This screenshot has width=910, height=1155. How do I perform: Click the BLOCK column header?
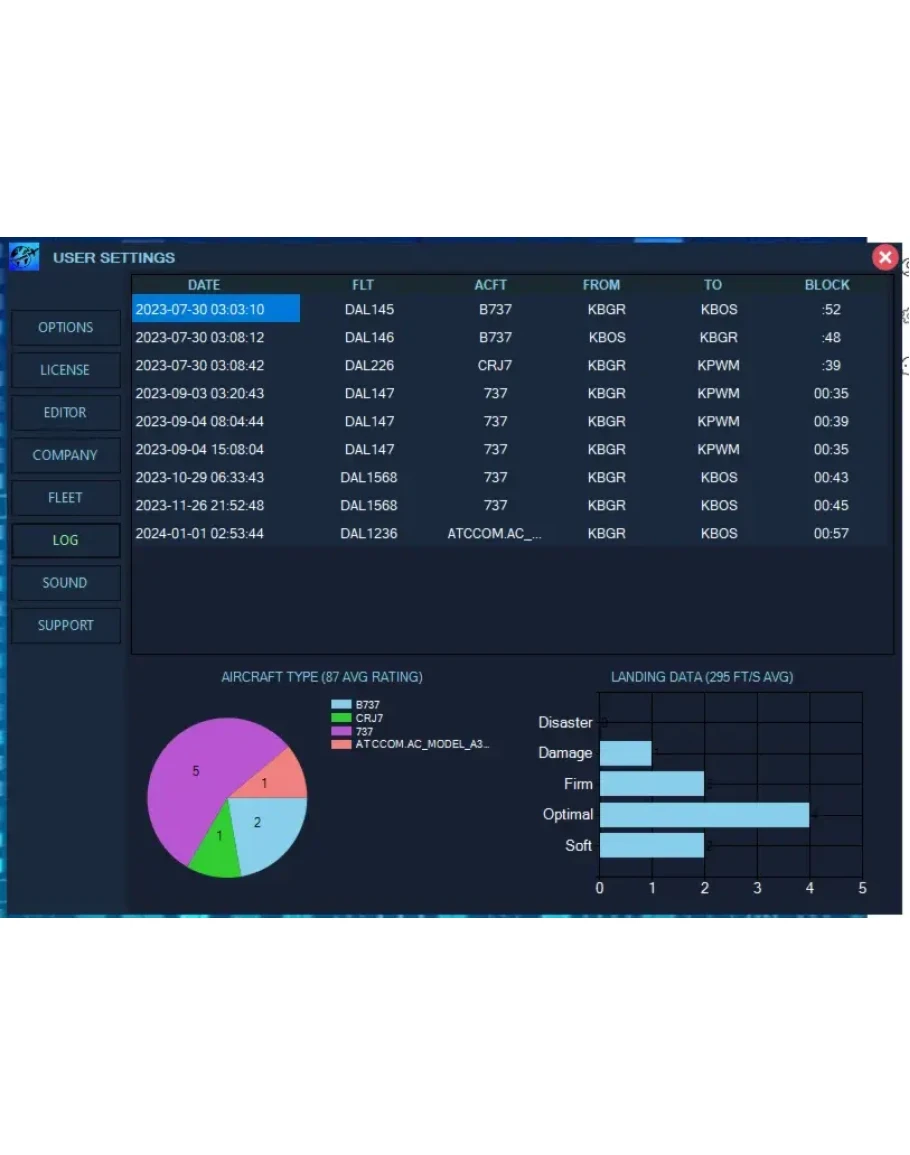click(827, 285)
